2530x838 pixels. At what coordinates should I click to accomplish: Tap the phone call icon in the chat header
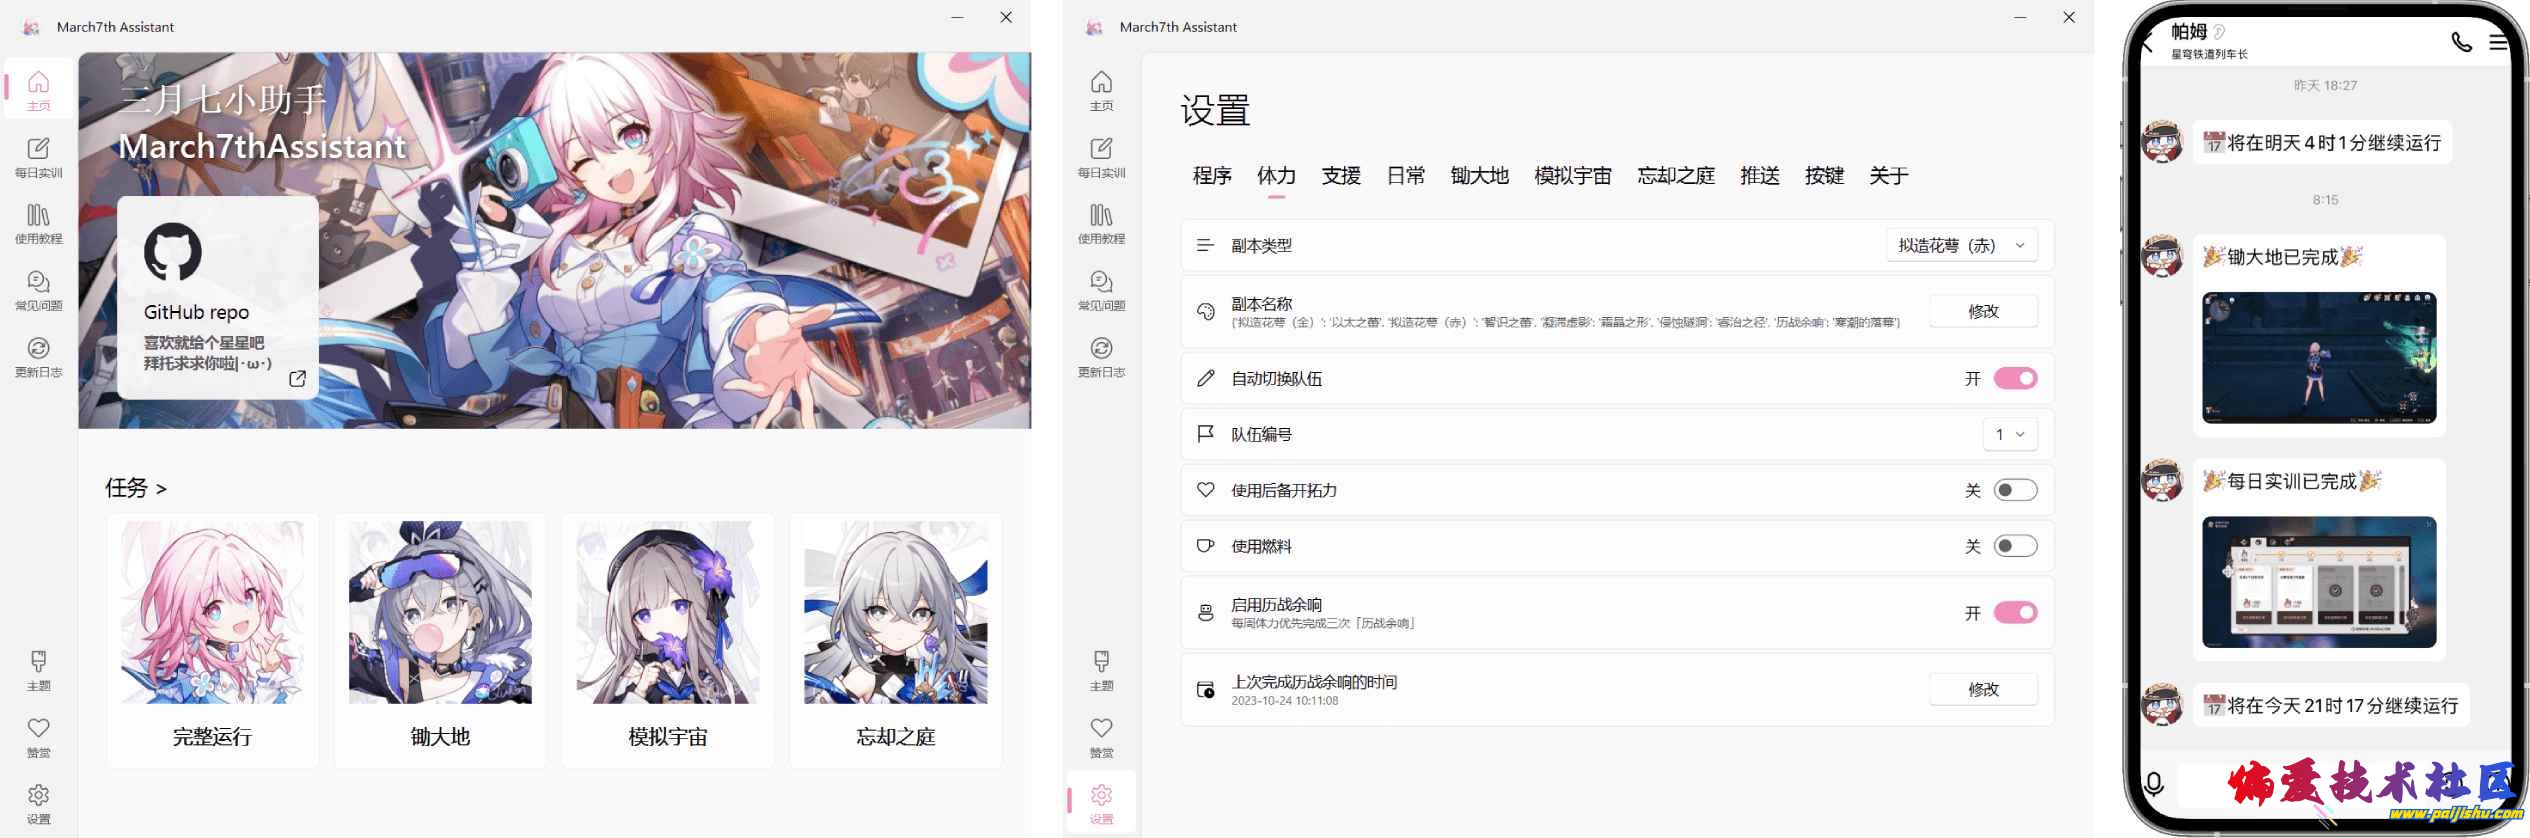point(2461,41)
